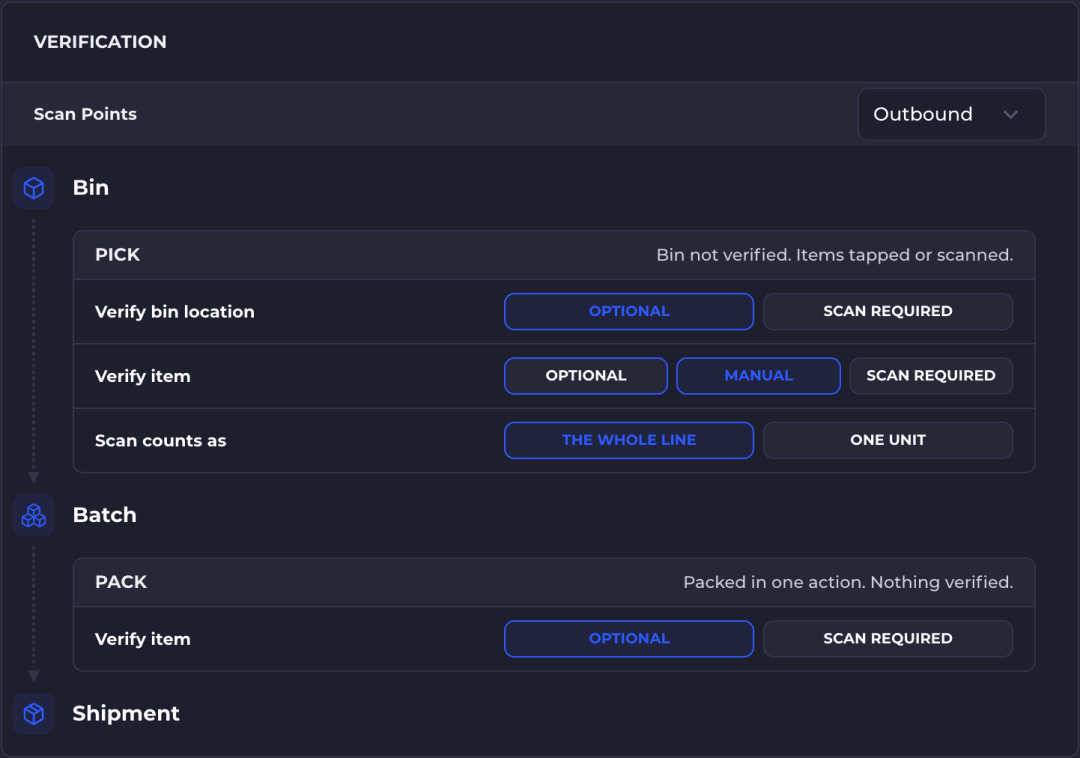
Task: Set Pick Verify item to Scan Required
Action: (931, 376)
